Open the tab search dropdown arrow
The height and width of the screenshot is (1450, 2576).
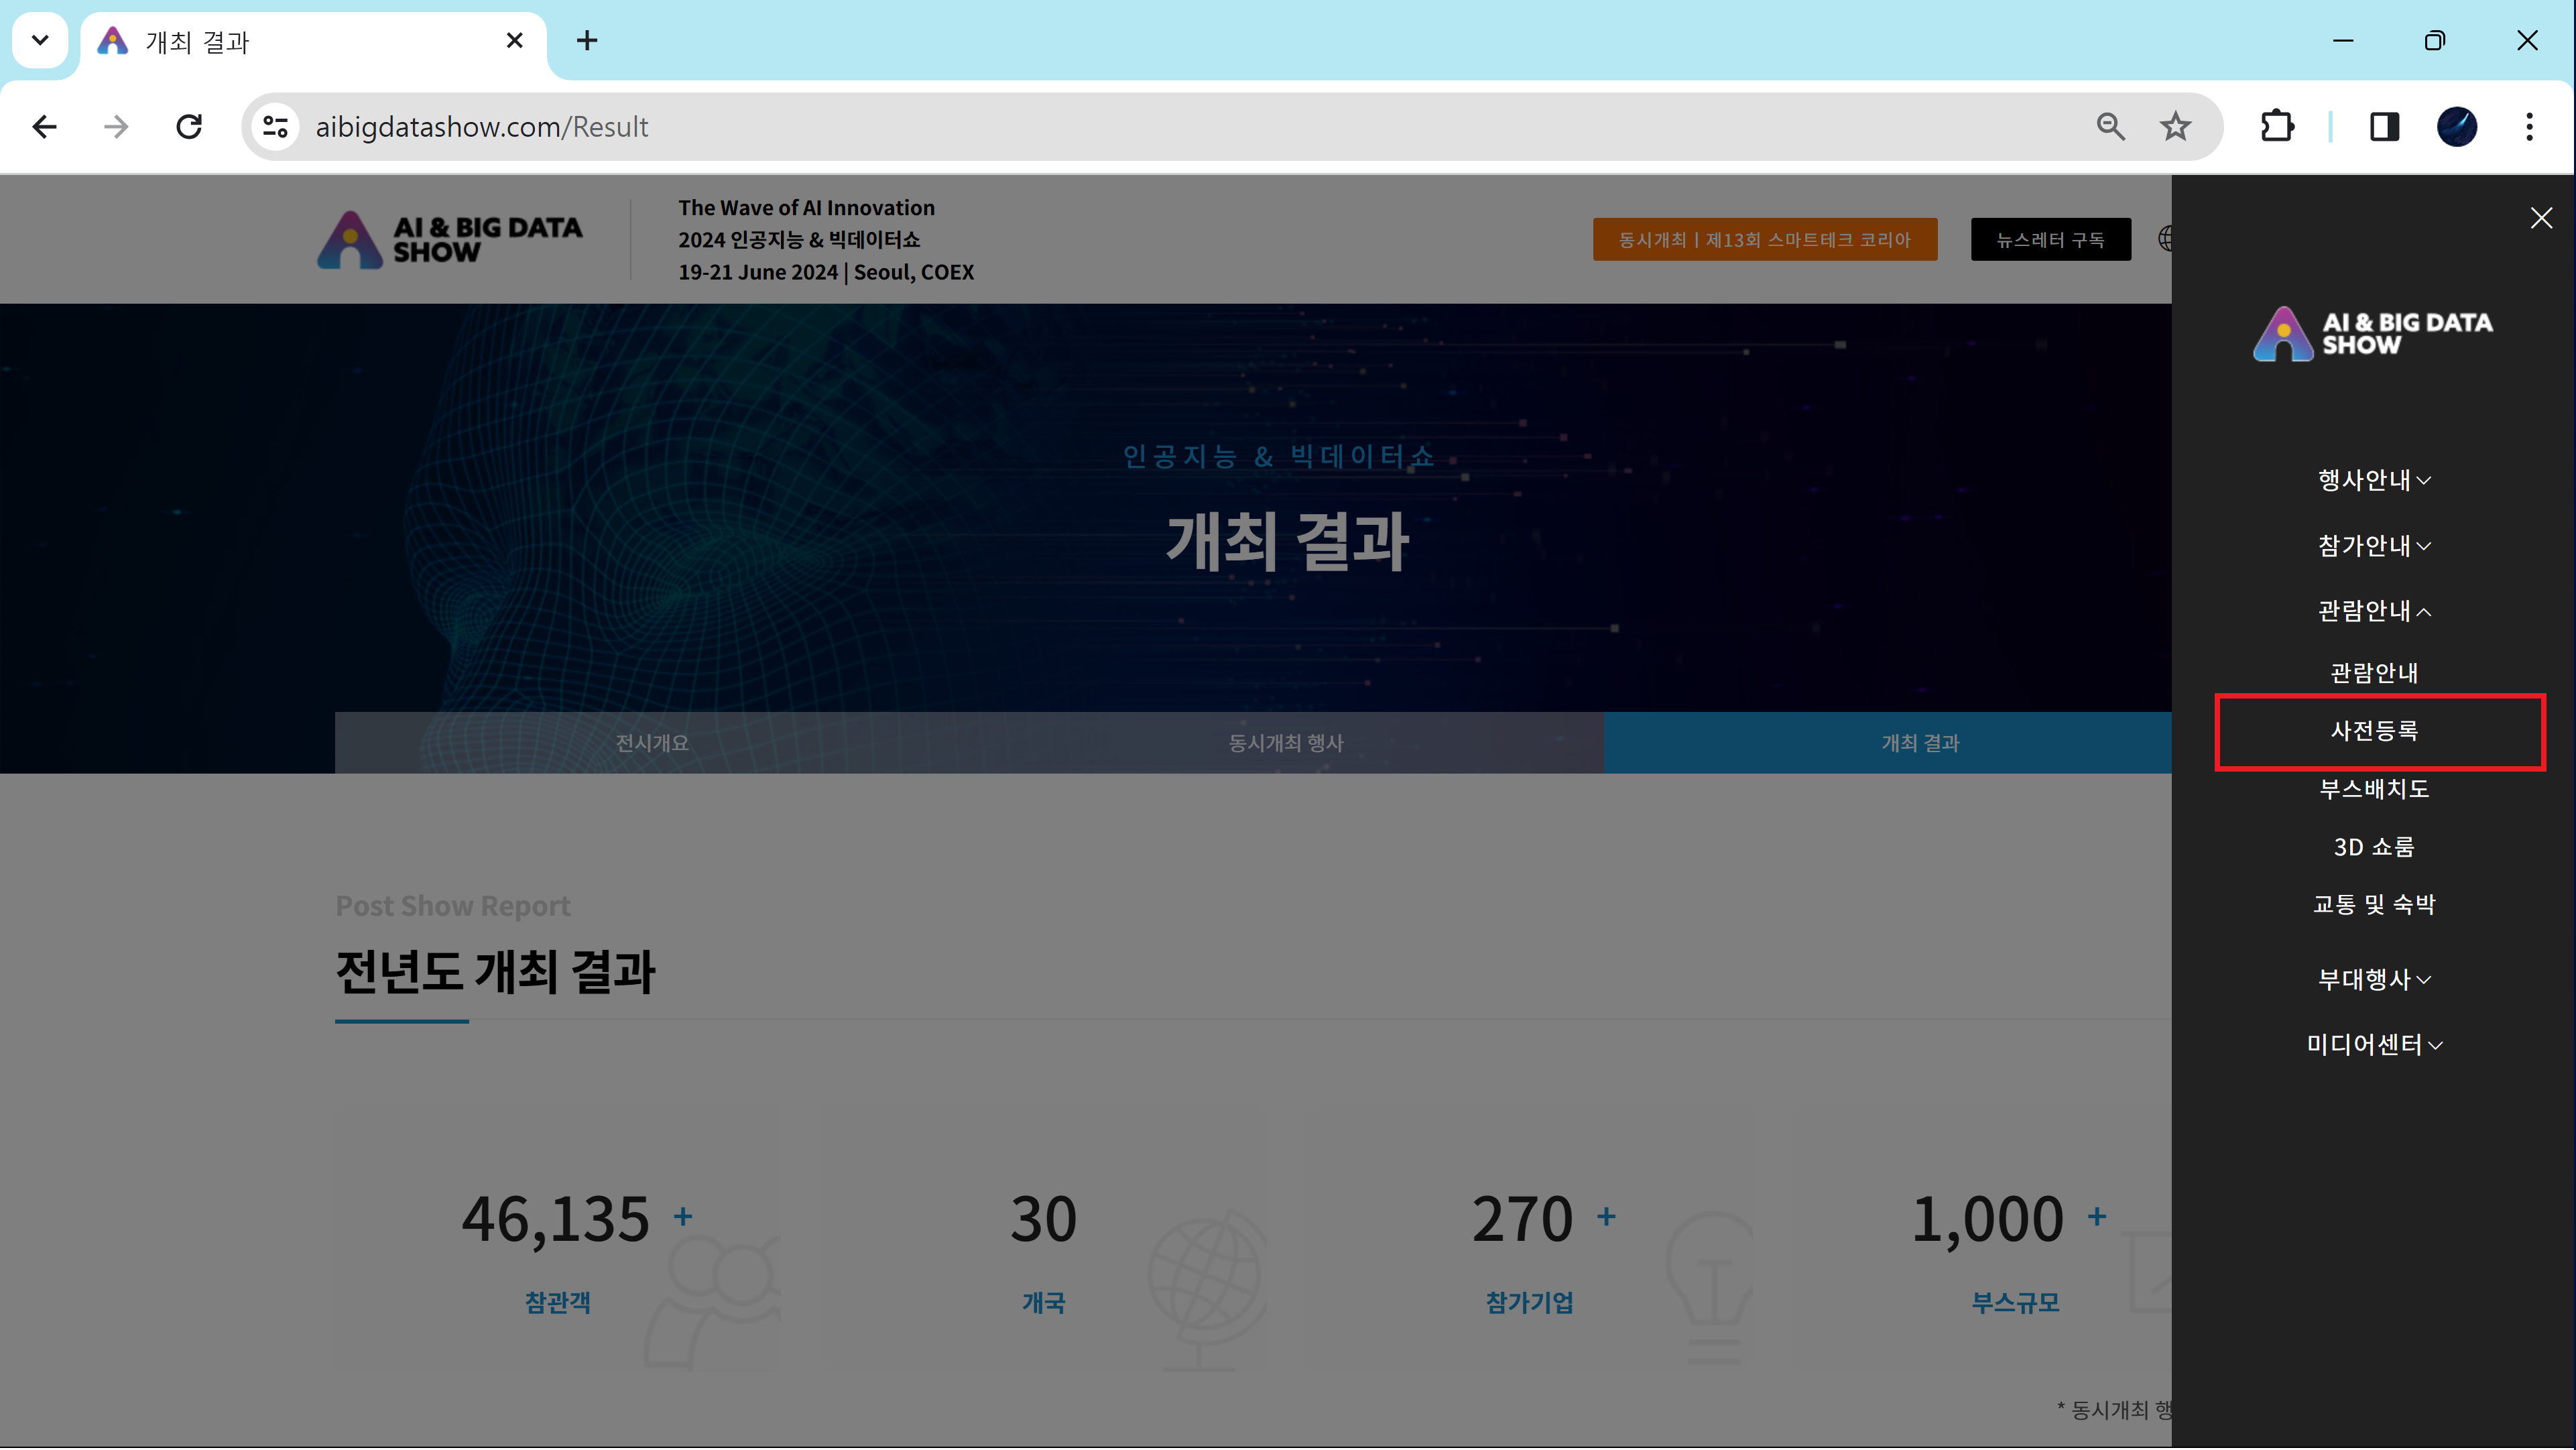(x=40, y=41)
